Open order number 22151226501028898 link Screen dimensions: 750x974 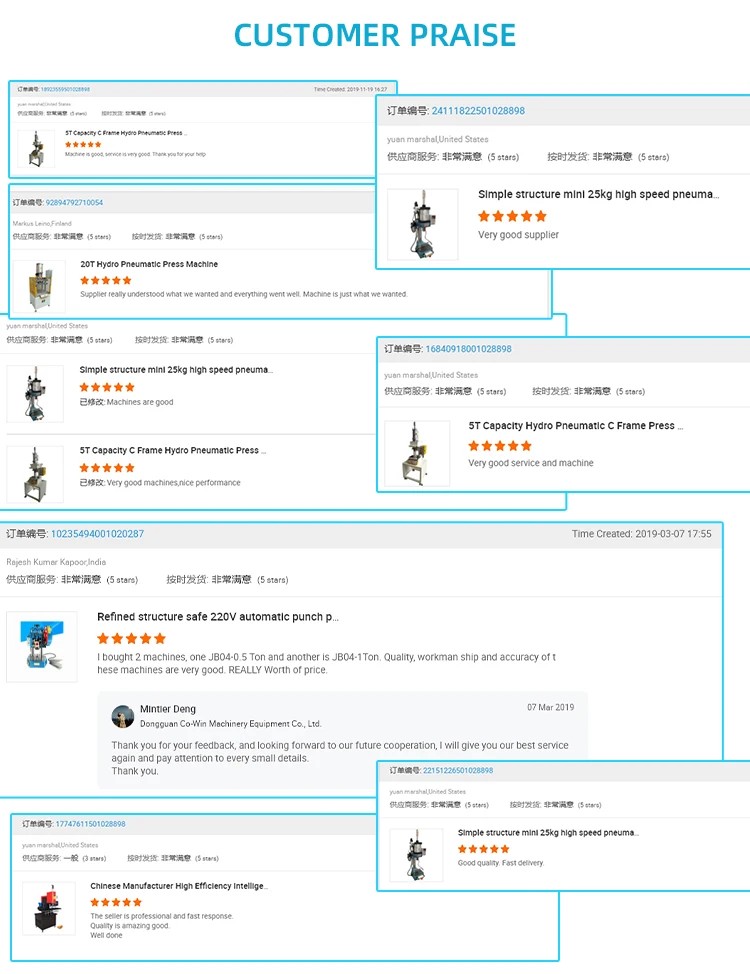(x=458, y=770)
